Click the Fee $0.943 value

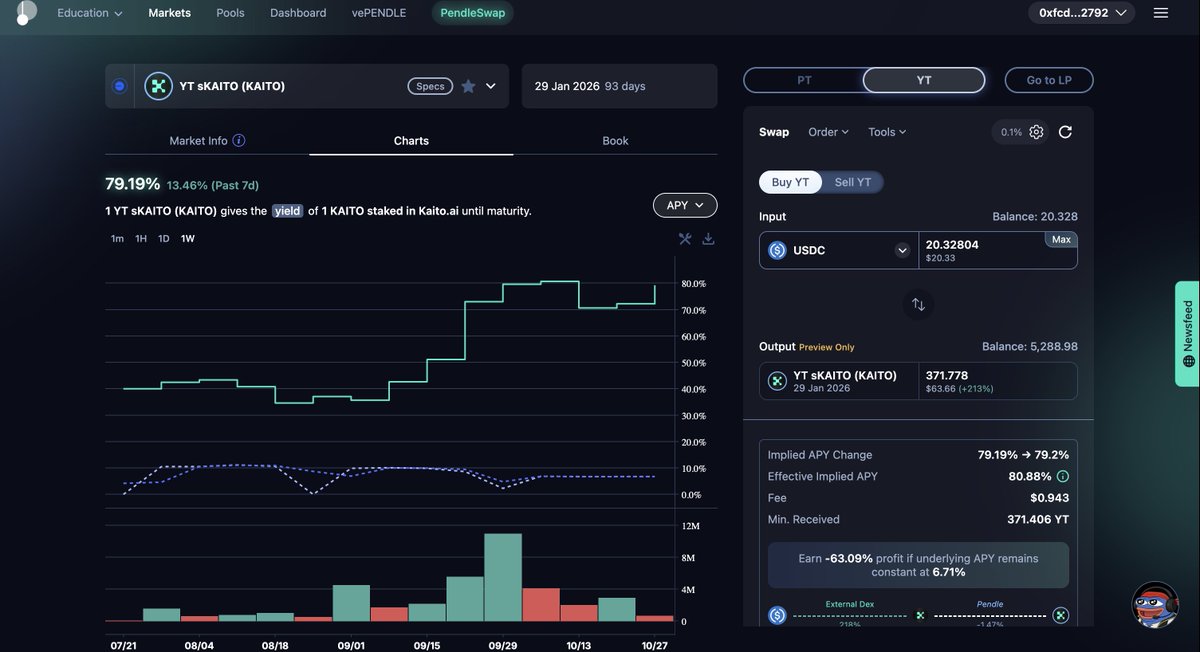point(1050,498)
